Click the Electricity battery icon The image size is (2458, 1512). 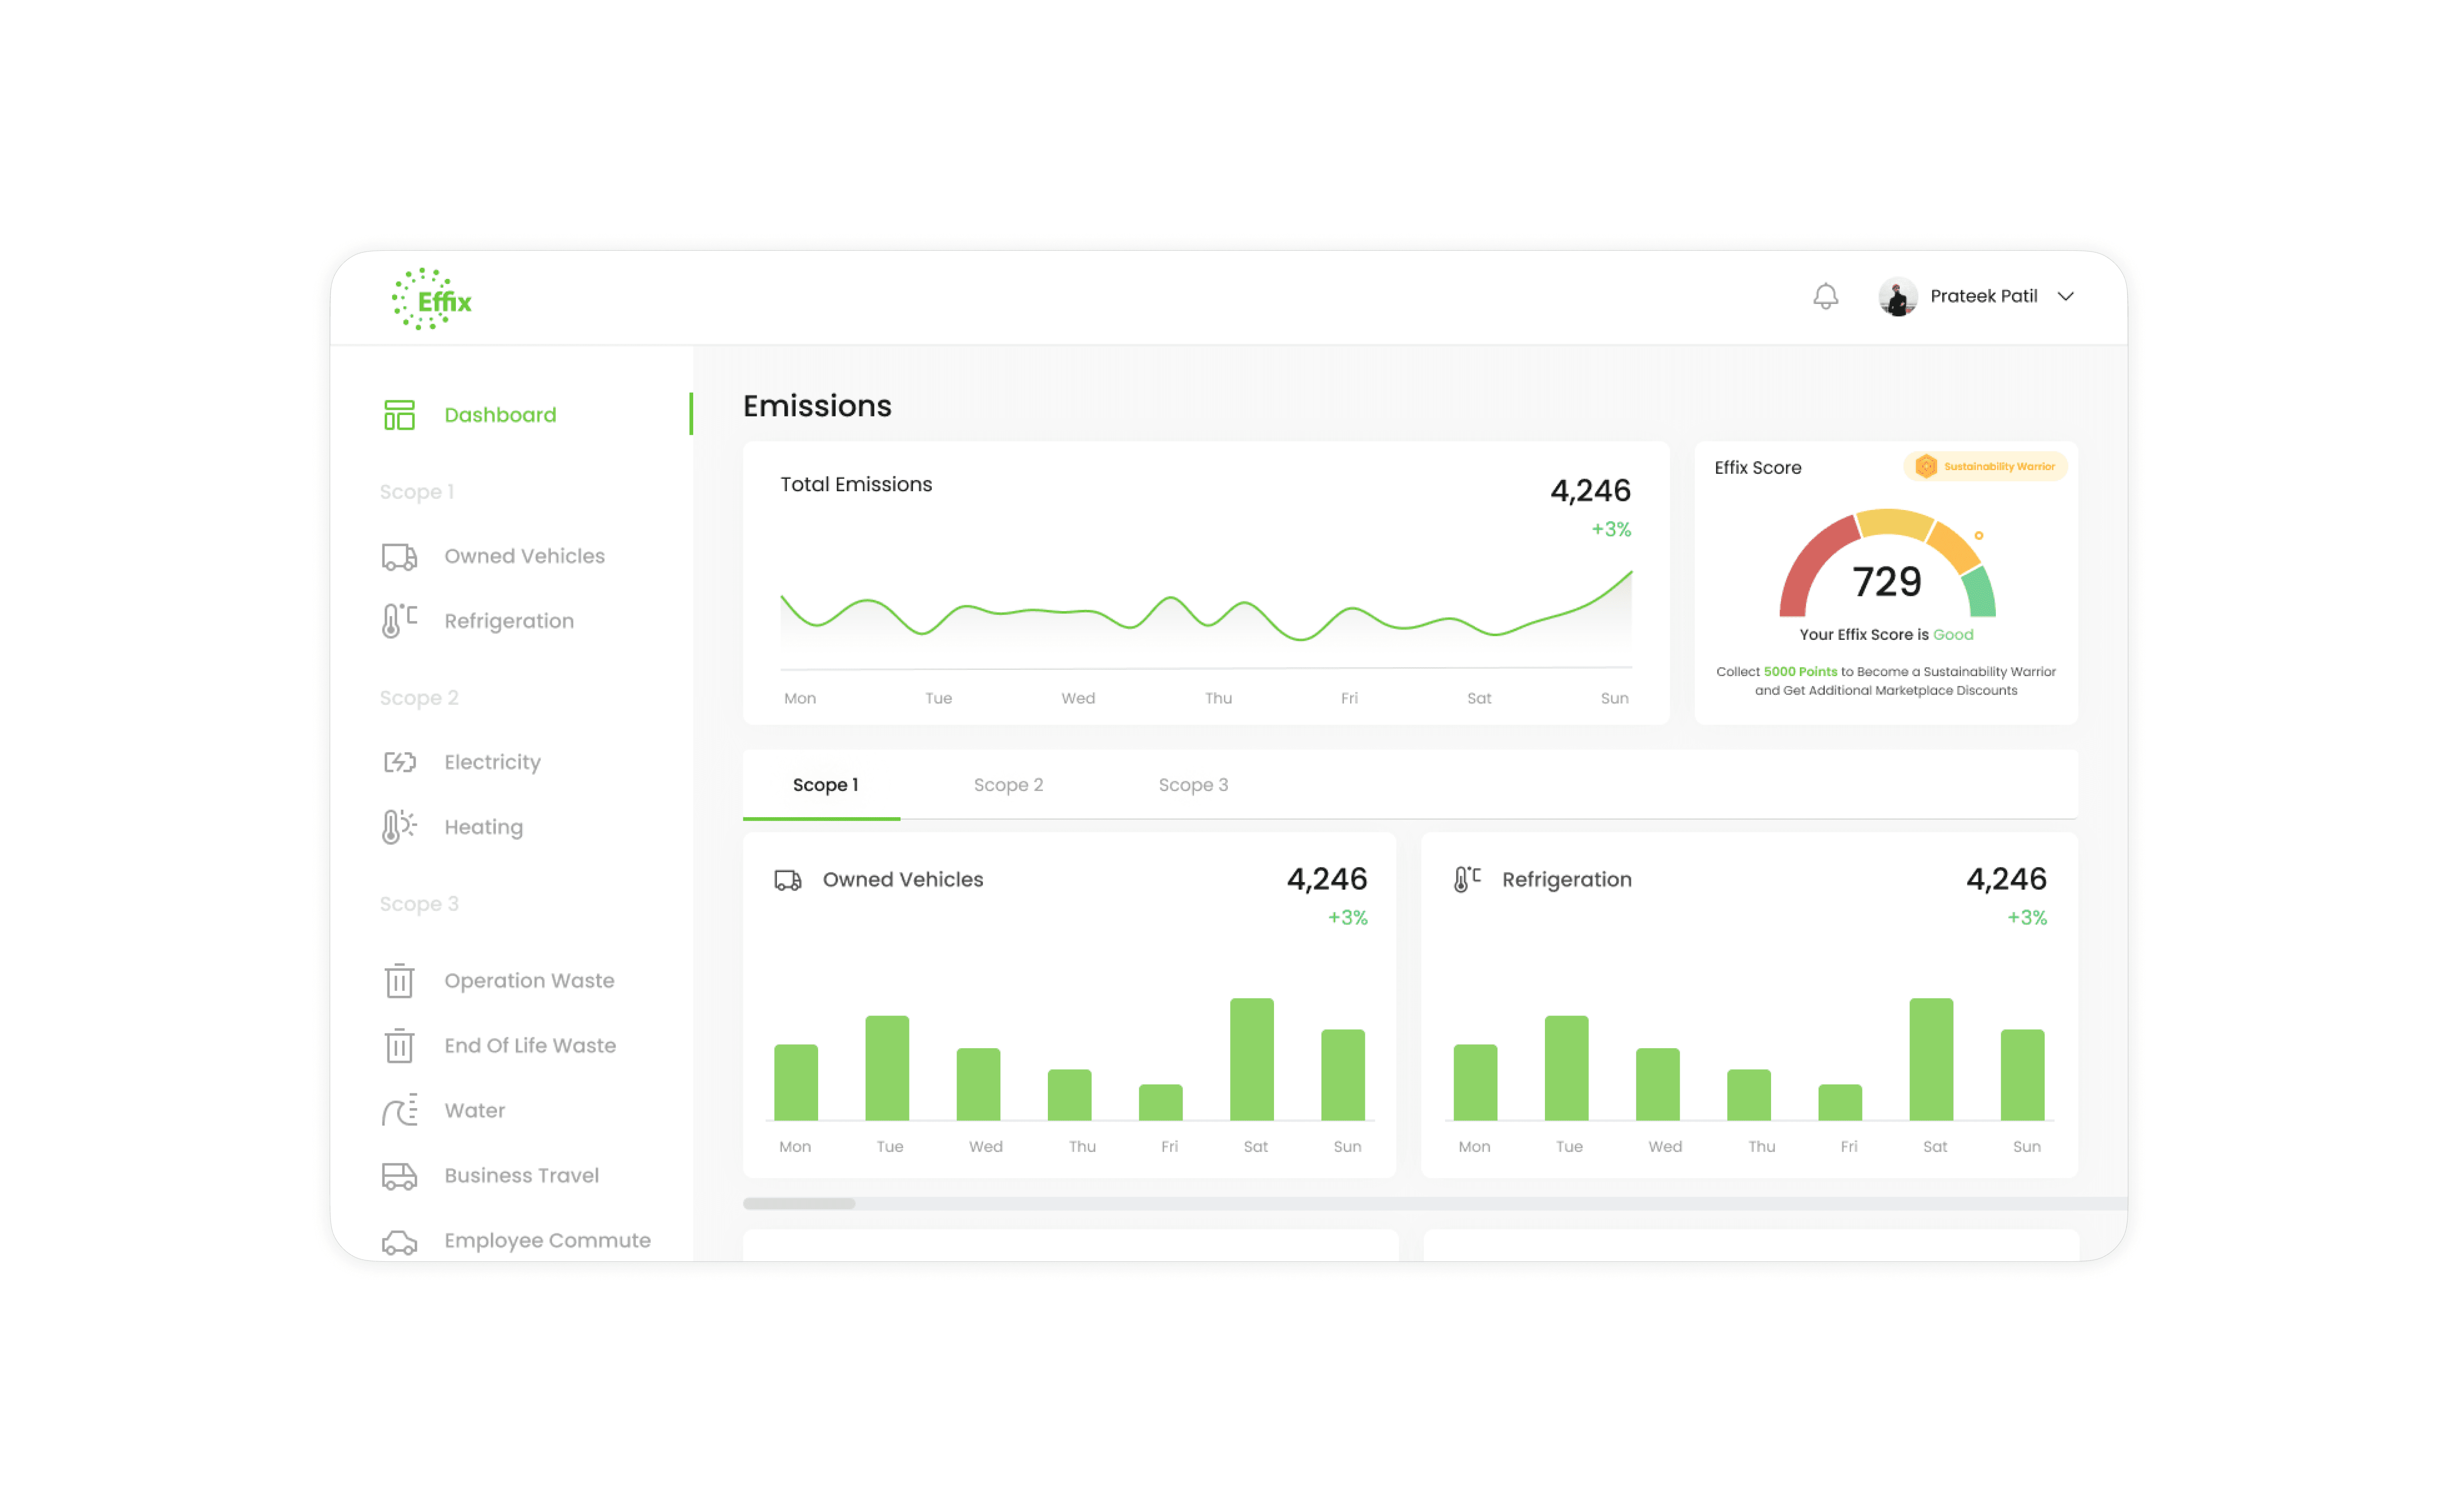coord(399,762)
